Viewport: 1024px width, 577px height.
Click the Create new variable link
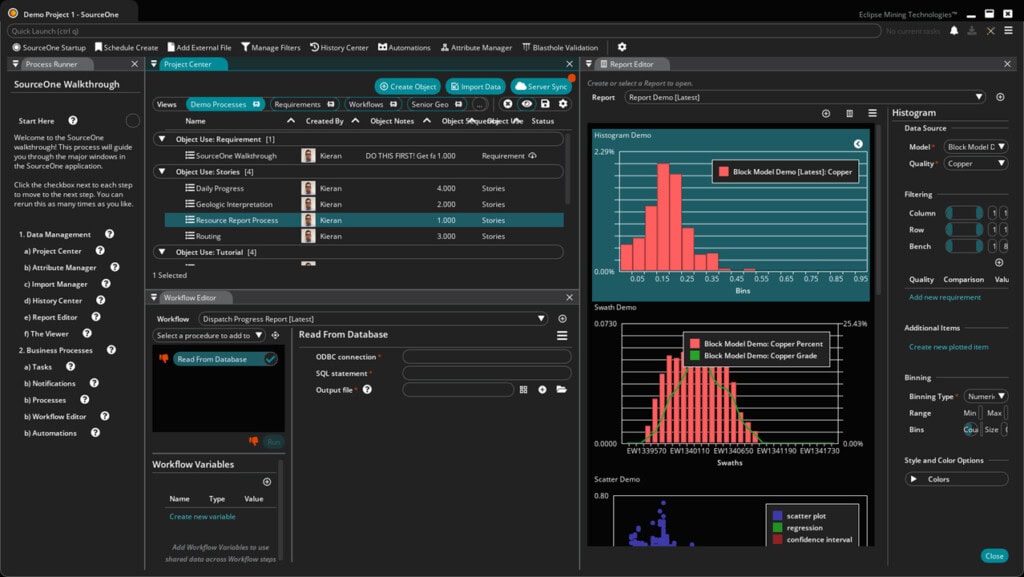tap(202, 516)
